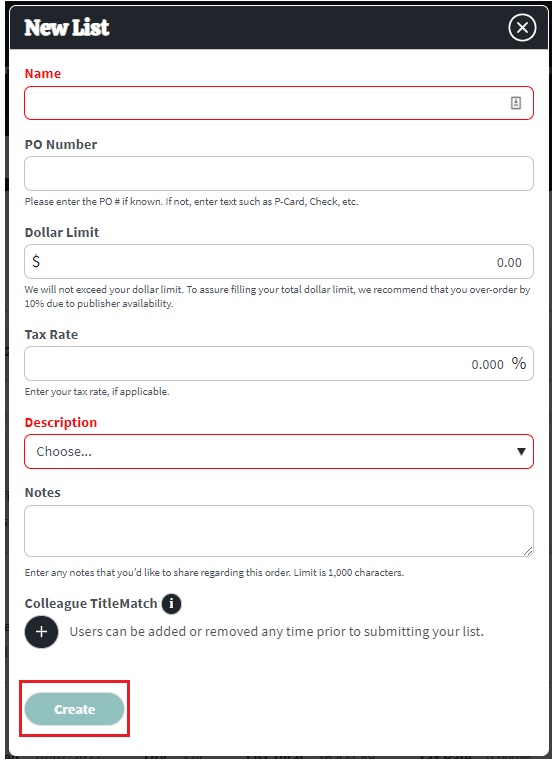Add a colleague with the plus button
This screenshot has height=763, width=554.
[41, 632]
